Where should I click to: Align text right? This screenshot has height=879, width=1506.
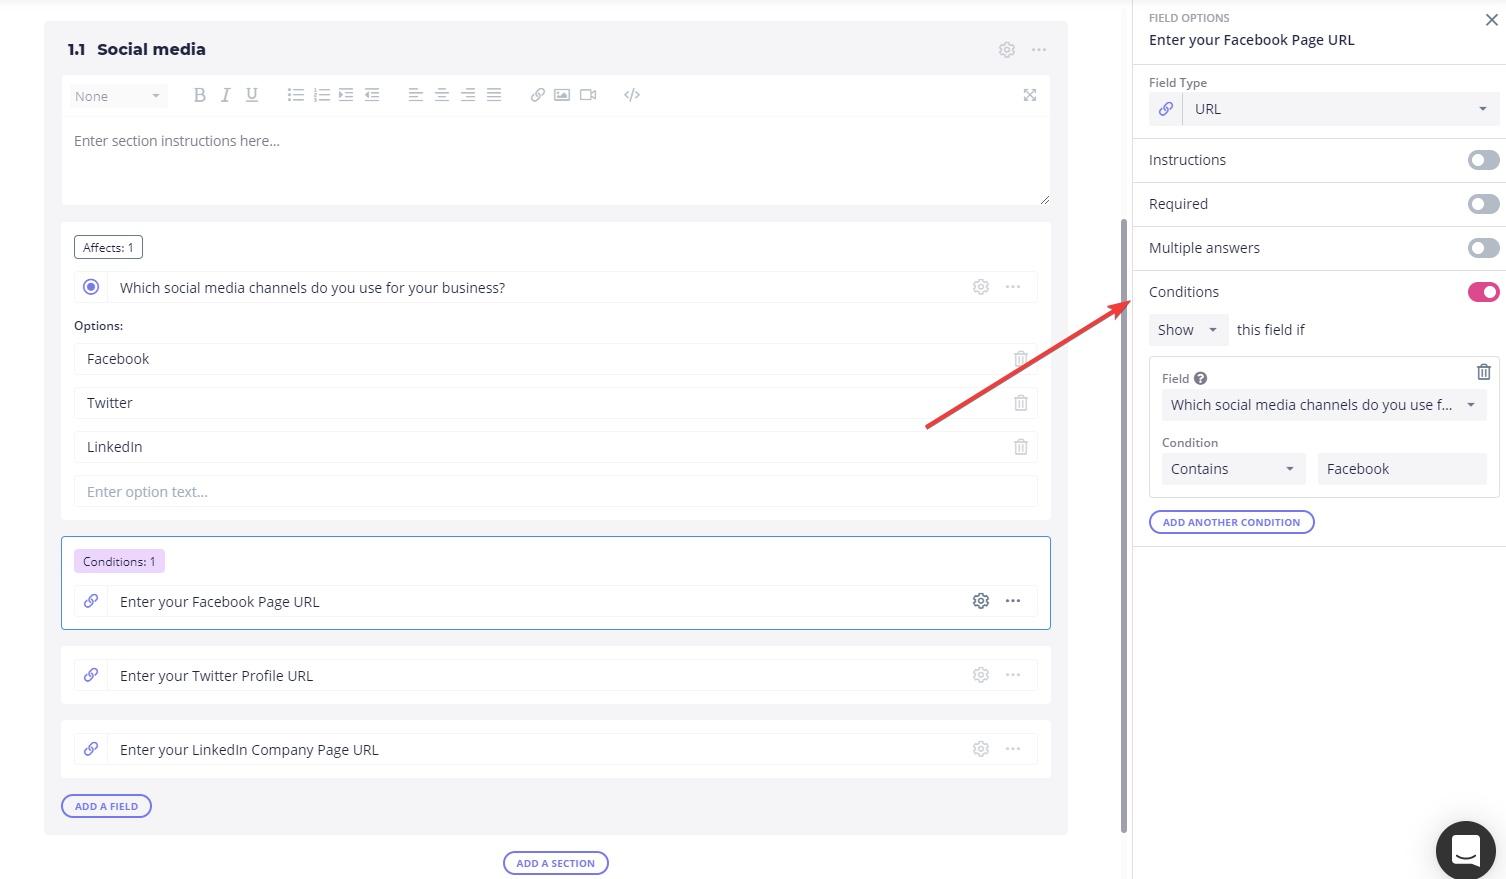click(467, 95)
